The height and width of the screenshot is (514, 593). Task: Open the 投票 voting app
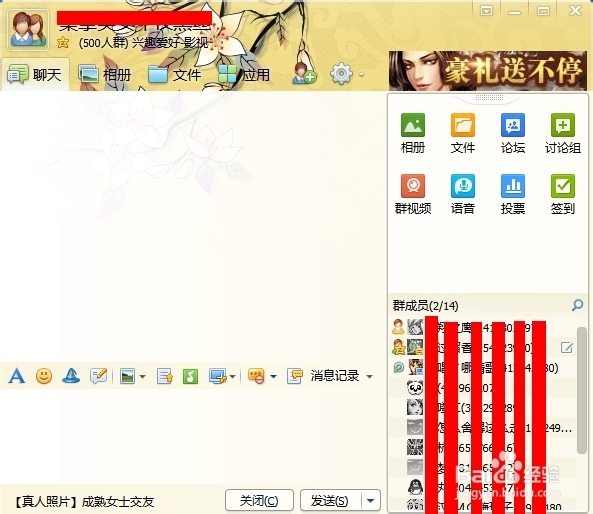click(x=513, y=194)
